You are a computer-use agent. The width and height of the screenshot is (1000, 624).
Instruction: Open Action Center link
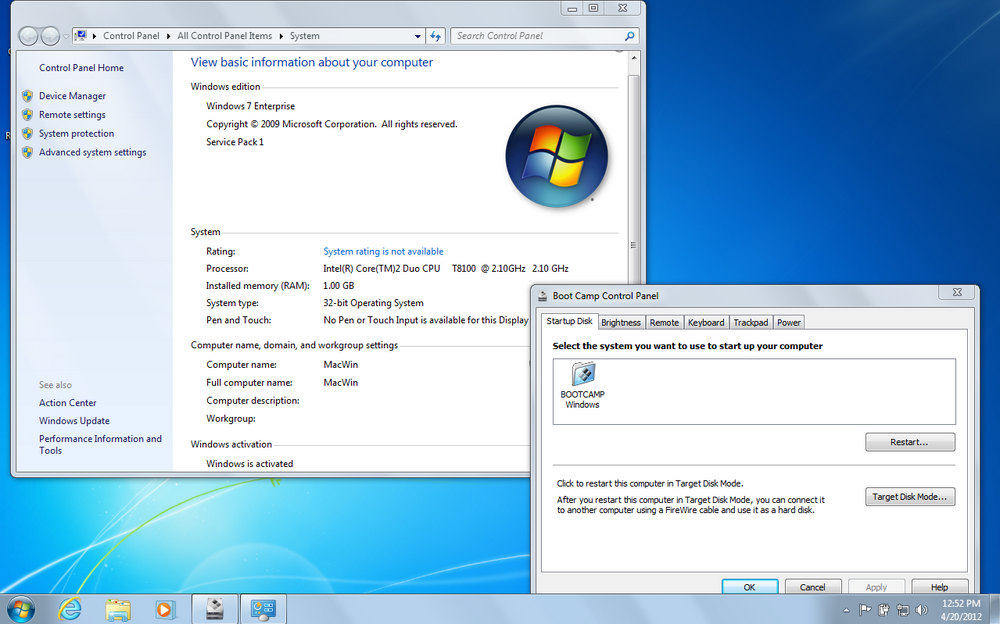point(68,403)
